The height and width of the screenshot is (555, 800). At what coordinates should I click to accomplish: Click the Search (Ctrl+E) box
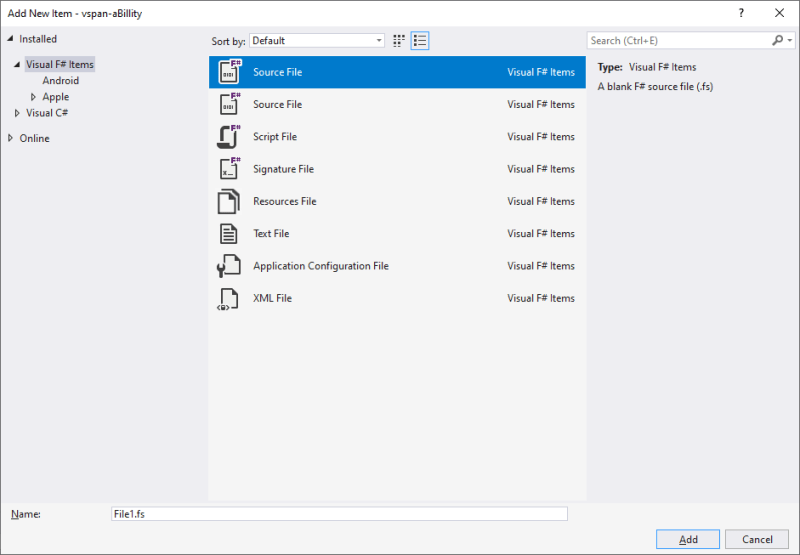click(679, 40)
